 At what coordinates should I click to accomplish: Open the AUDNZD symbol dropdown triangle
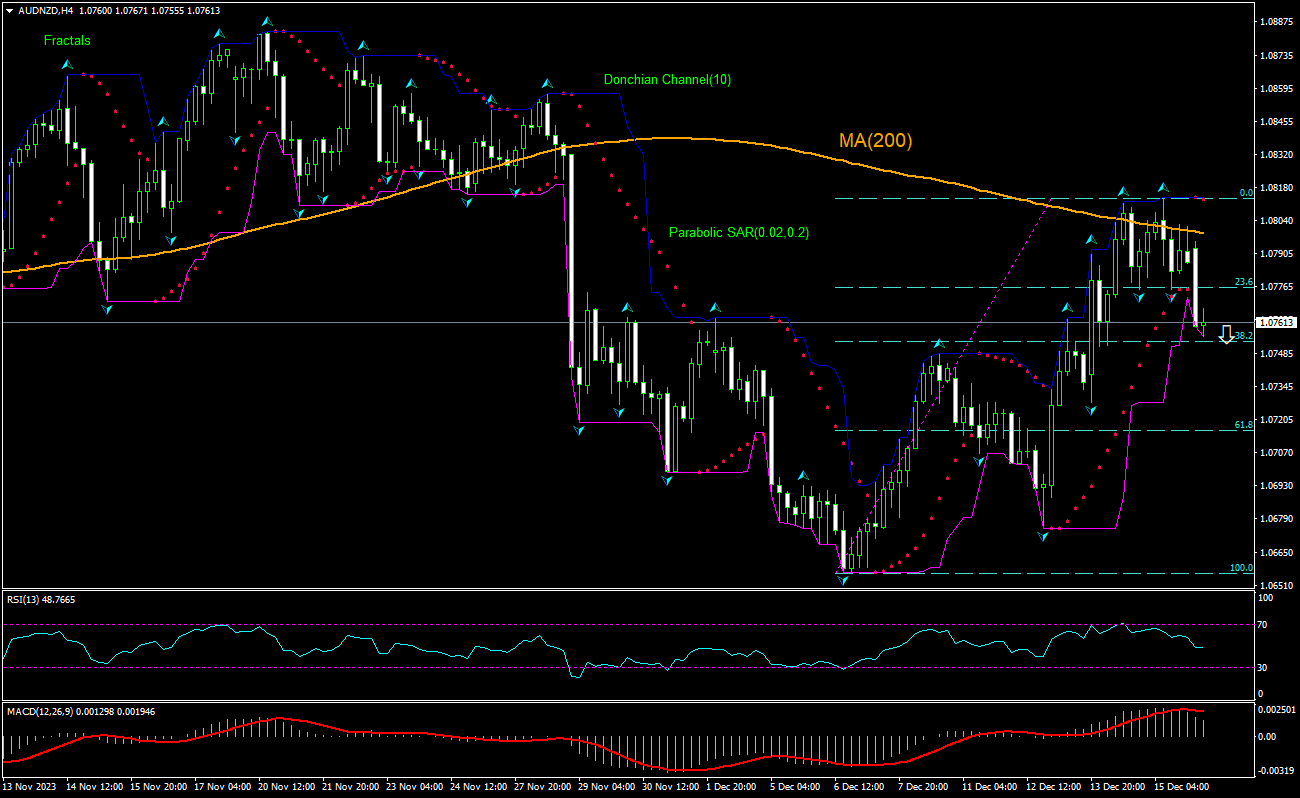pos(10,8)
